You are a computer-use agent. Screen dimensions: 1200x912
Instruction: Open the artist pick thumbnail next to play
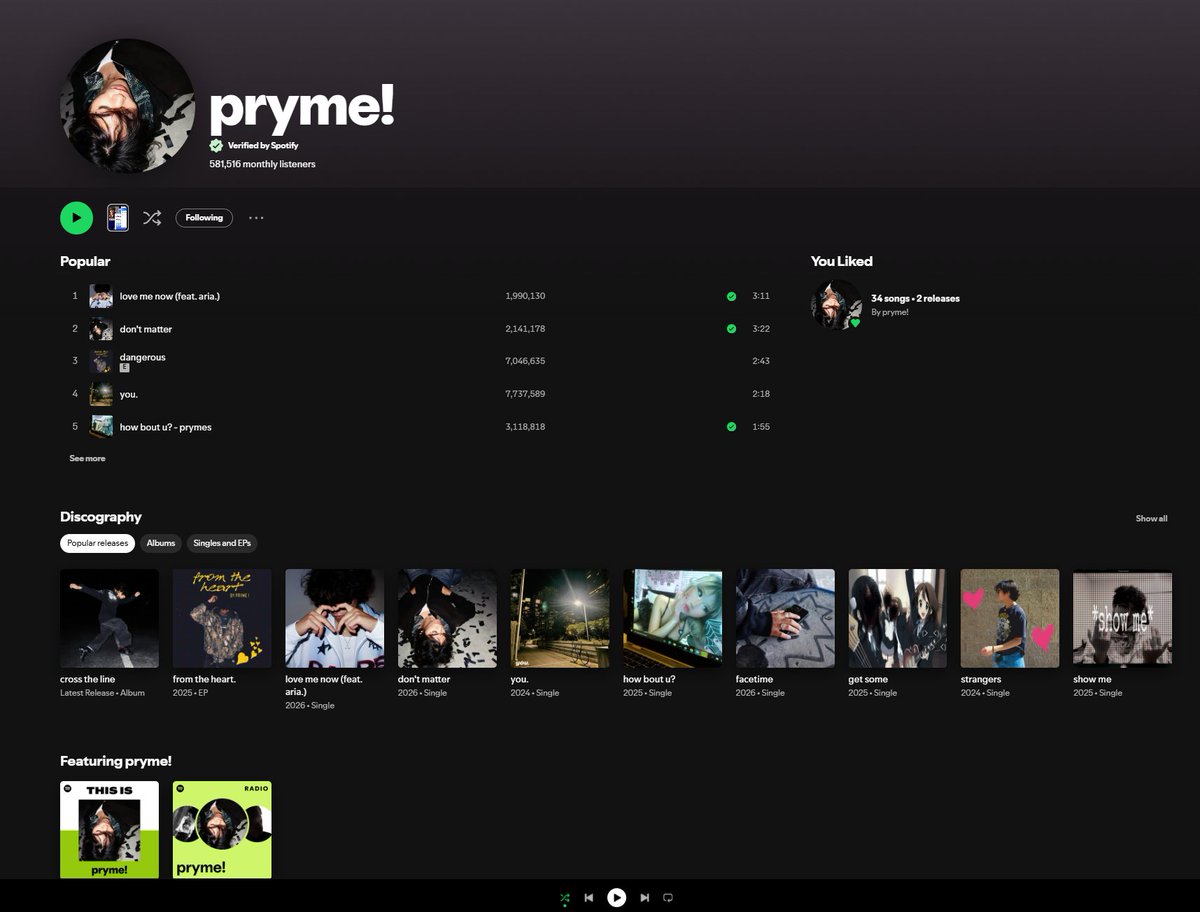(x=118, y=218)
